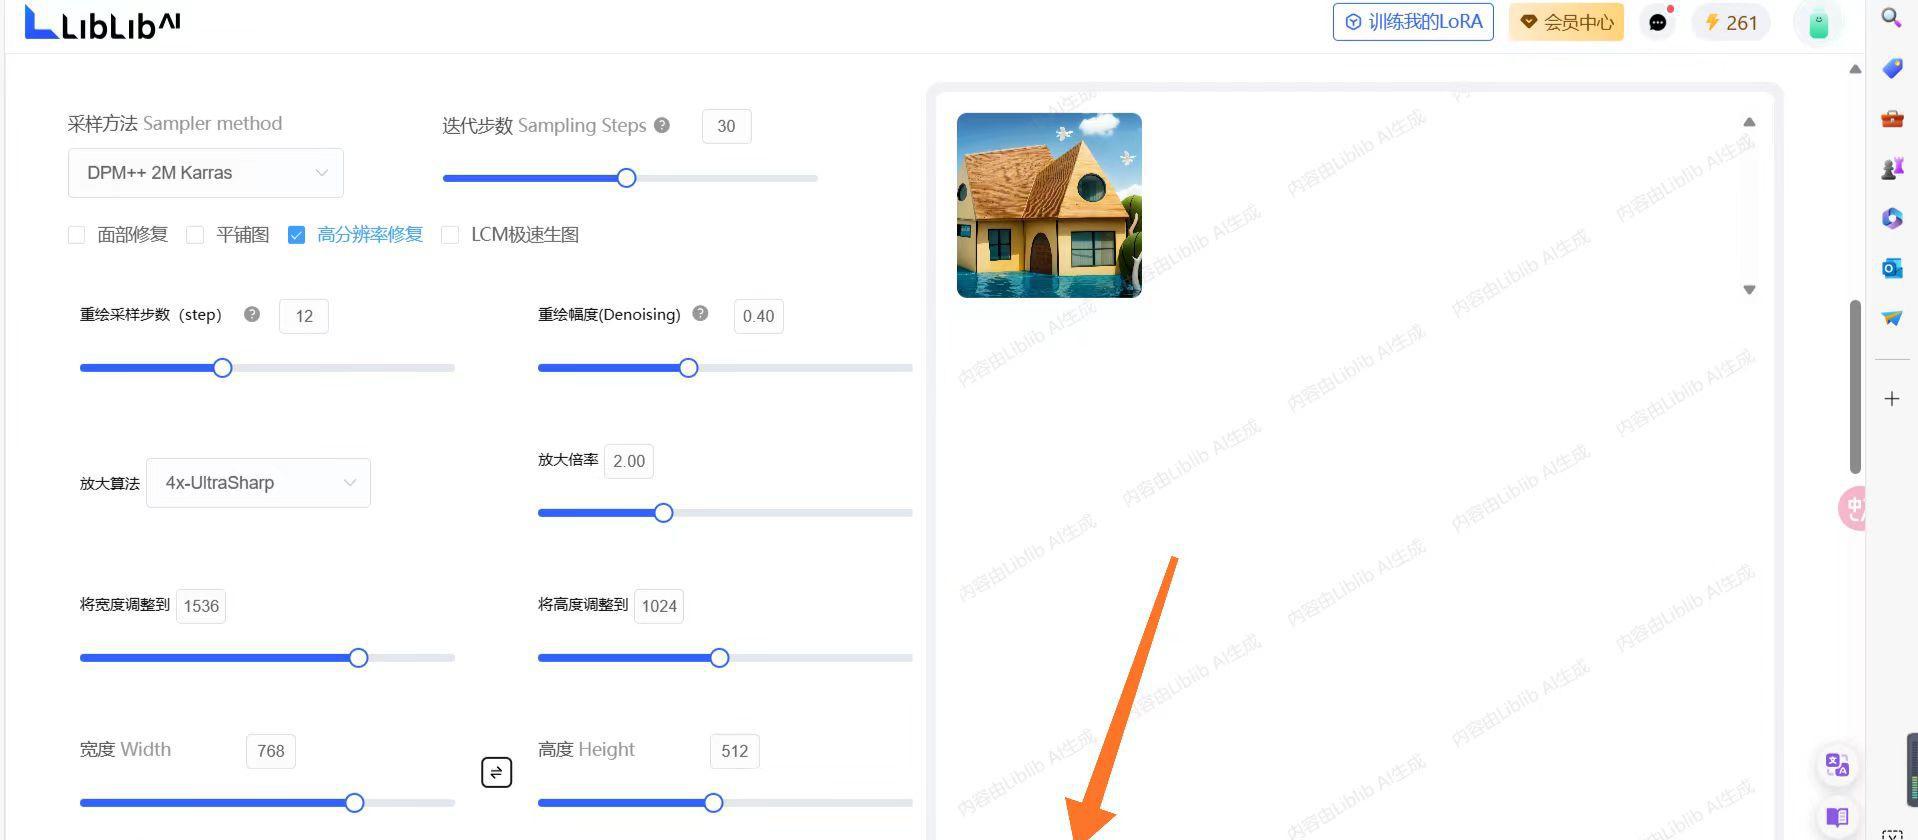Open the chat messages bubble icon
This screenshot has height=840, width=1918.
tap(1658, 22)
